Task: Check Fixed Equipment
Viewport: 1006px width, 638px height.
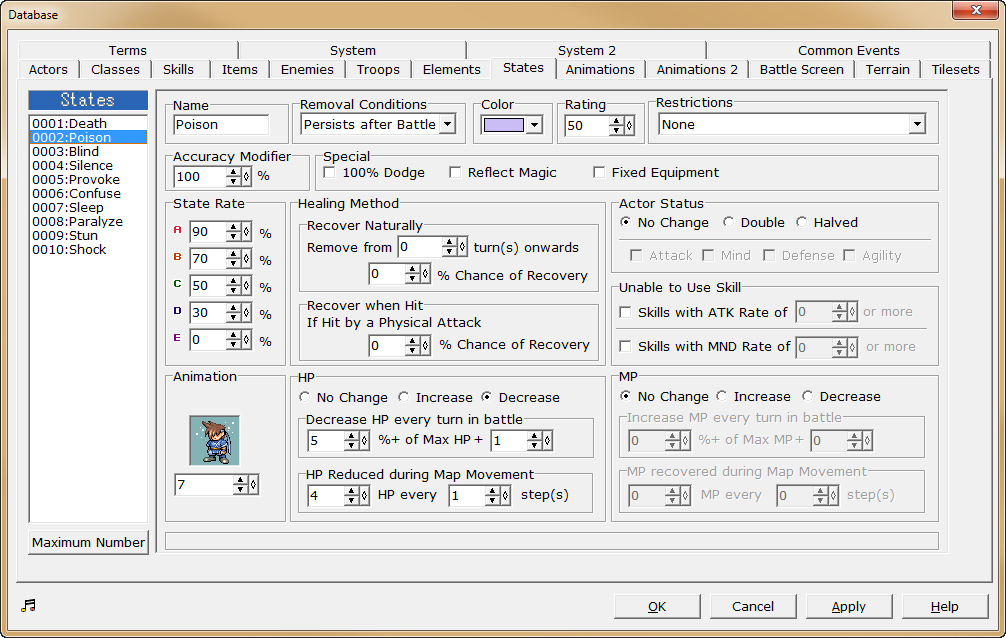Action: coord(598,172)
